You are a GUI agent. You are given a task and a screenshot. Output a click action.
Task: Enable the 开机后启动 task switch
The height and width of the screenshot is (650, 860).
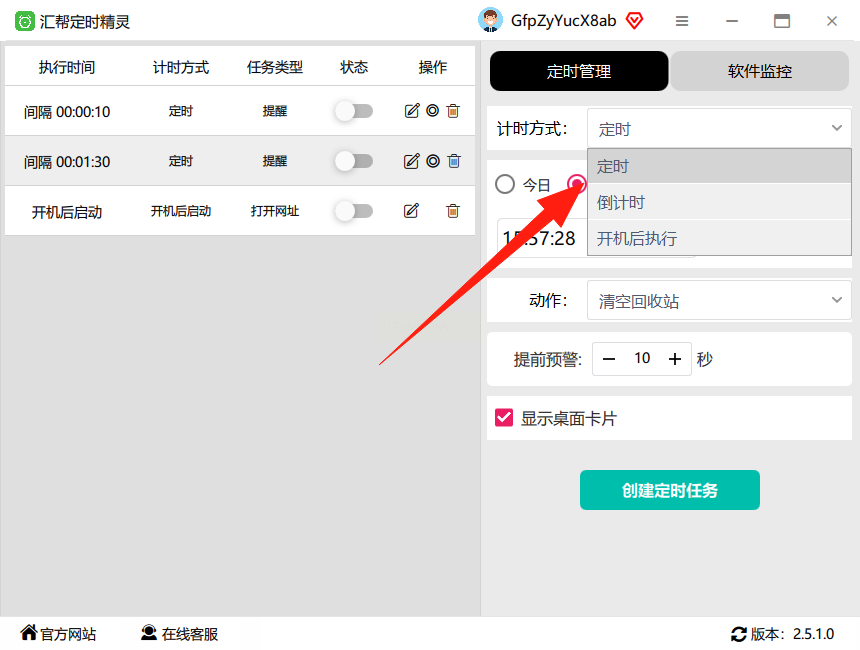[x=354, y=211]
